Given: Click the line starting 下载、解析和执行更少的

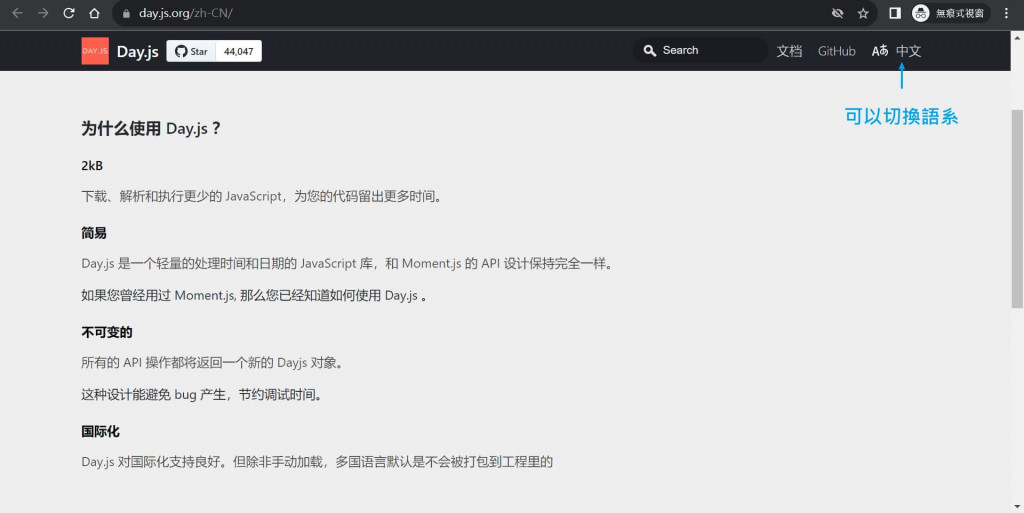Looking at the screenshot, I should click(263, 196).
